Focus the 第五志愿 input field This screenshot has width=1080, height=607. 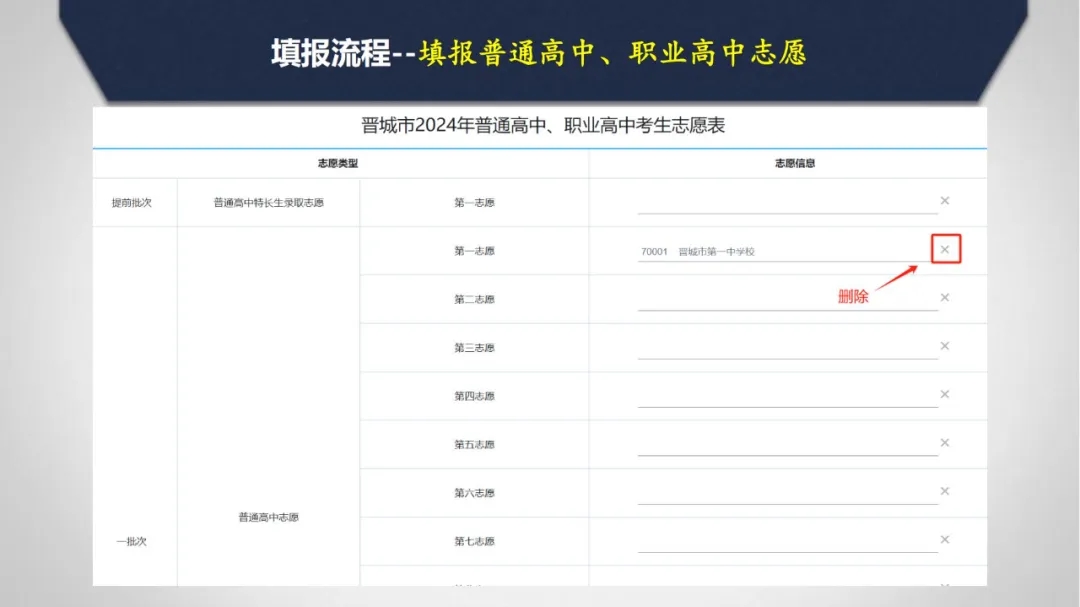(787, 444)
